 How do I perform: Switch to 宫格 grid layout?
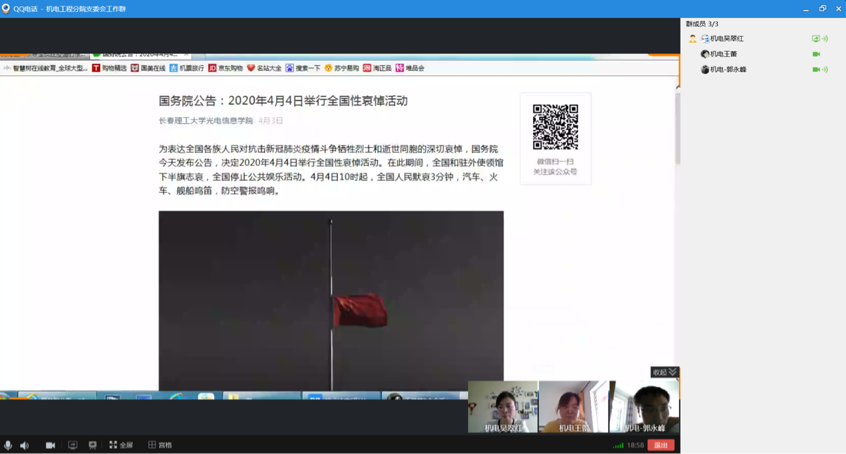(x=159, y=445)
